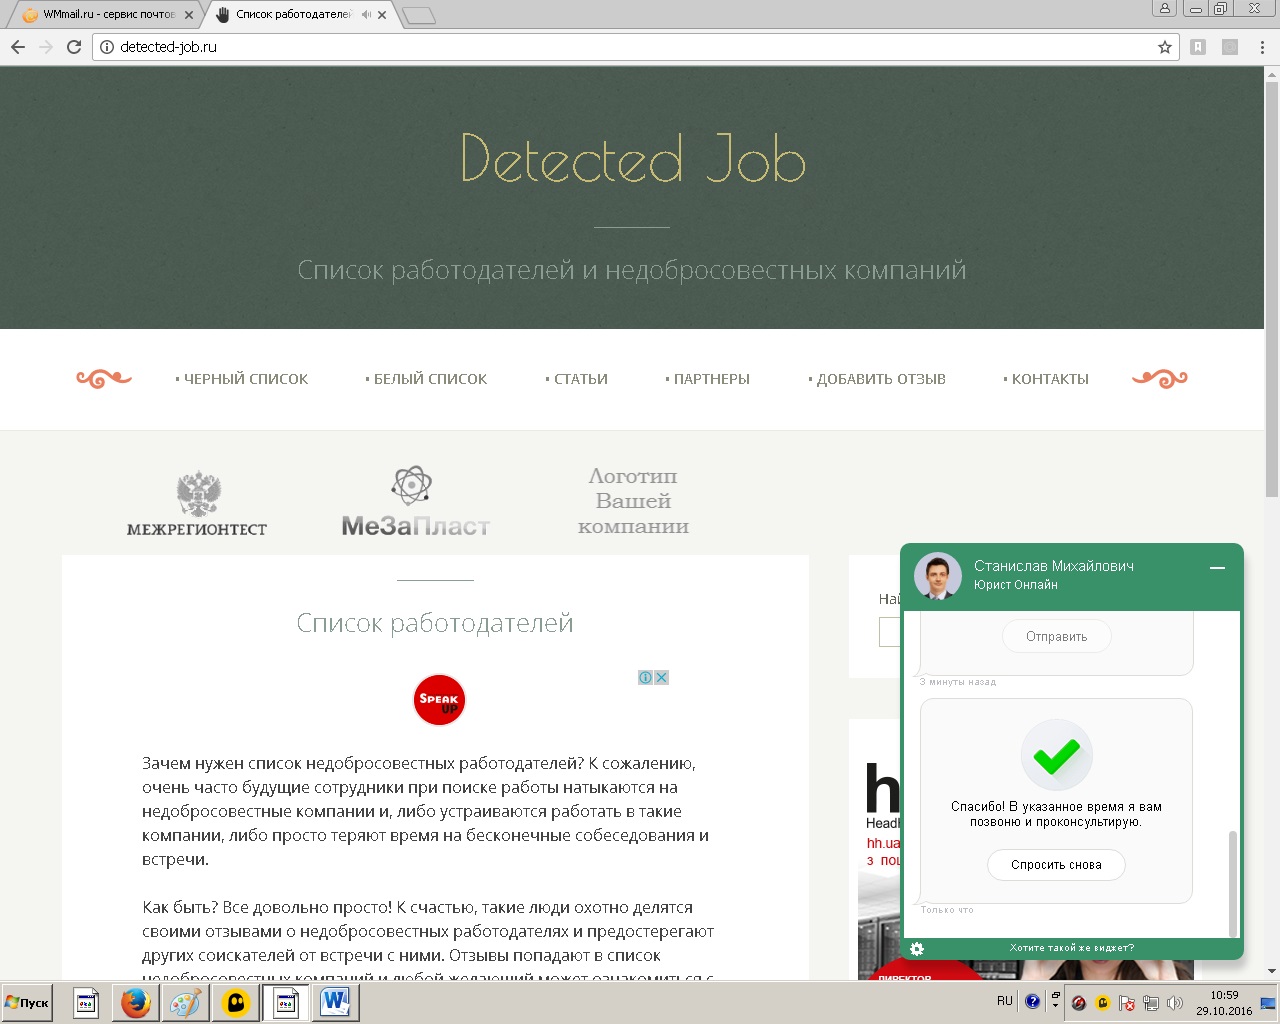Open the ad info (i) icon

646,677
